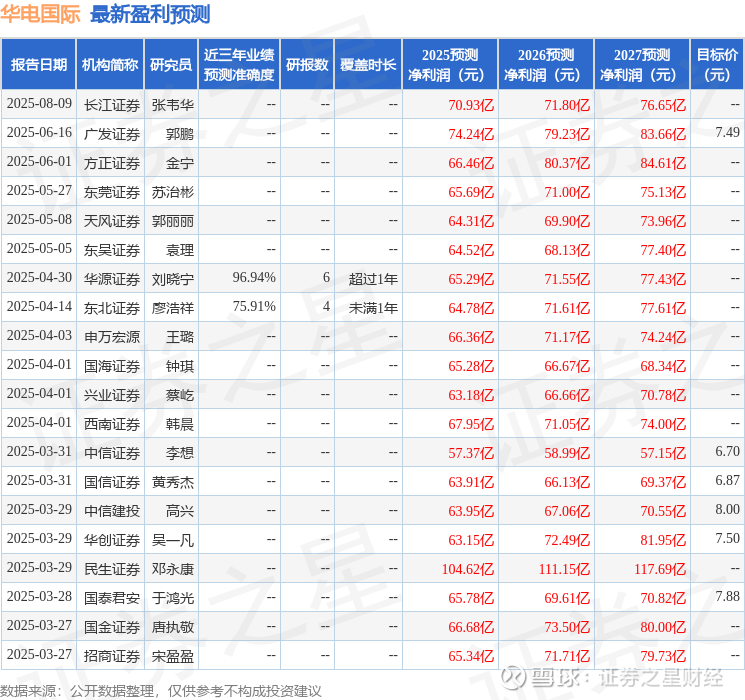The image size is (745, 700).
Task: Click the 东莞证券 institution cell
Action: point(112,192)
